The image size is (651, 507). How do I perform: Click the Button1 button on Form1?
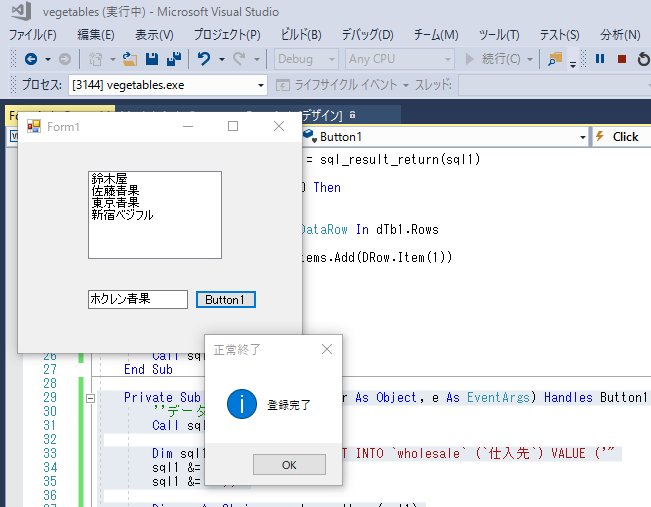225,300
